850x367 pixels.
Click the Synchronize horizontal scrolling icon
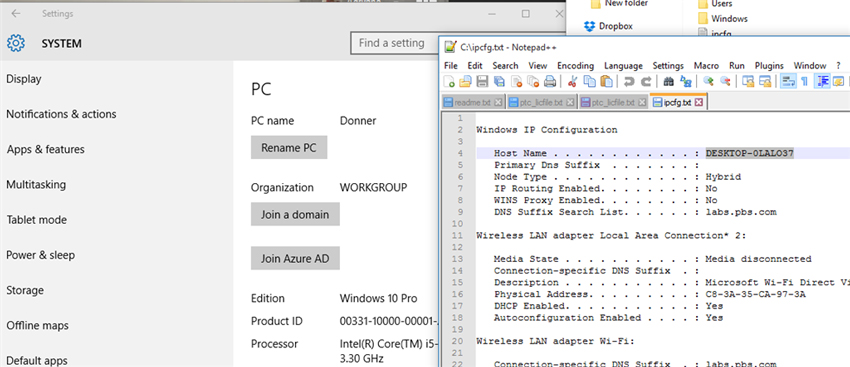point(765,81)
